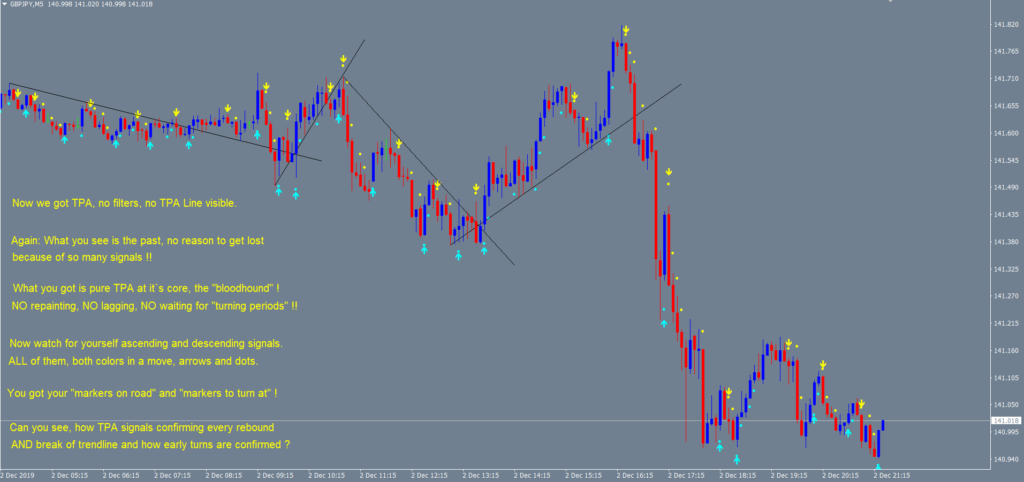Select 'Can you see, how TPA signals' text
The width and height of the screenshot is (1024, 482).
click(x=150, y=428)
